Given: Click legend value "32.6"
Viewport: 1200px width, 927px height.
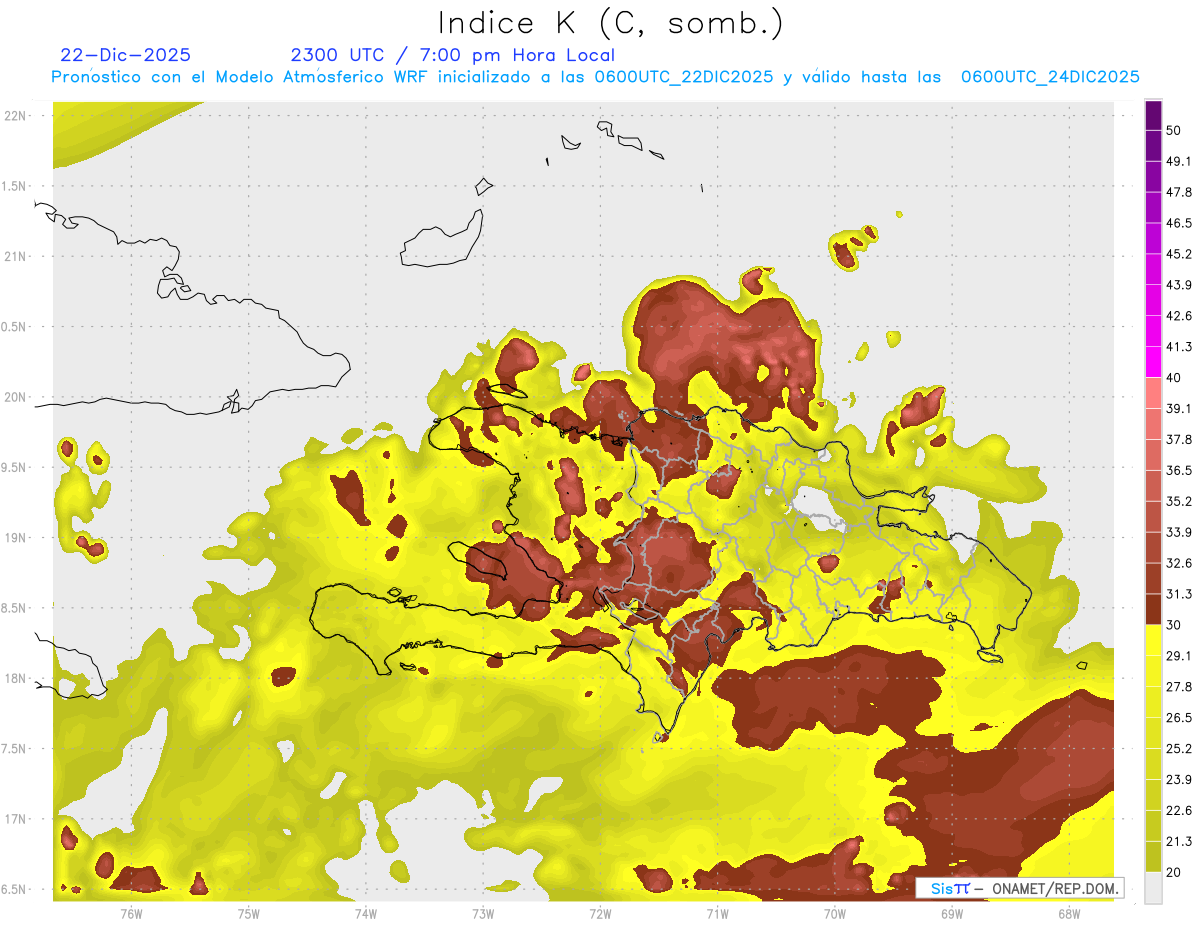Looking at the screenshot, I should 1179,564.
